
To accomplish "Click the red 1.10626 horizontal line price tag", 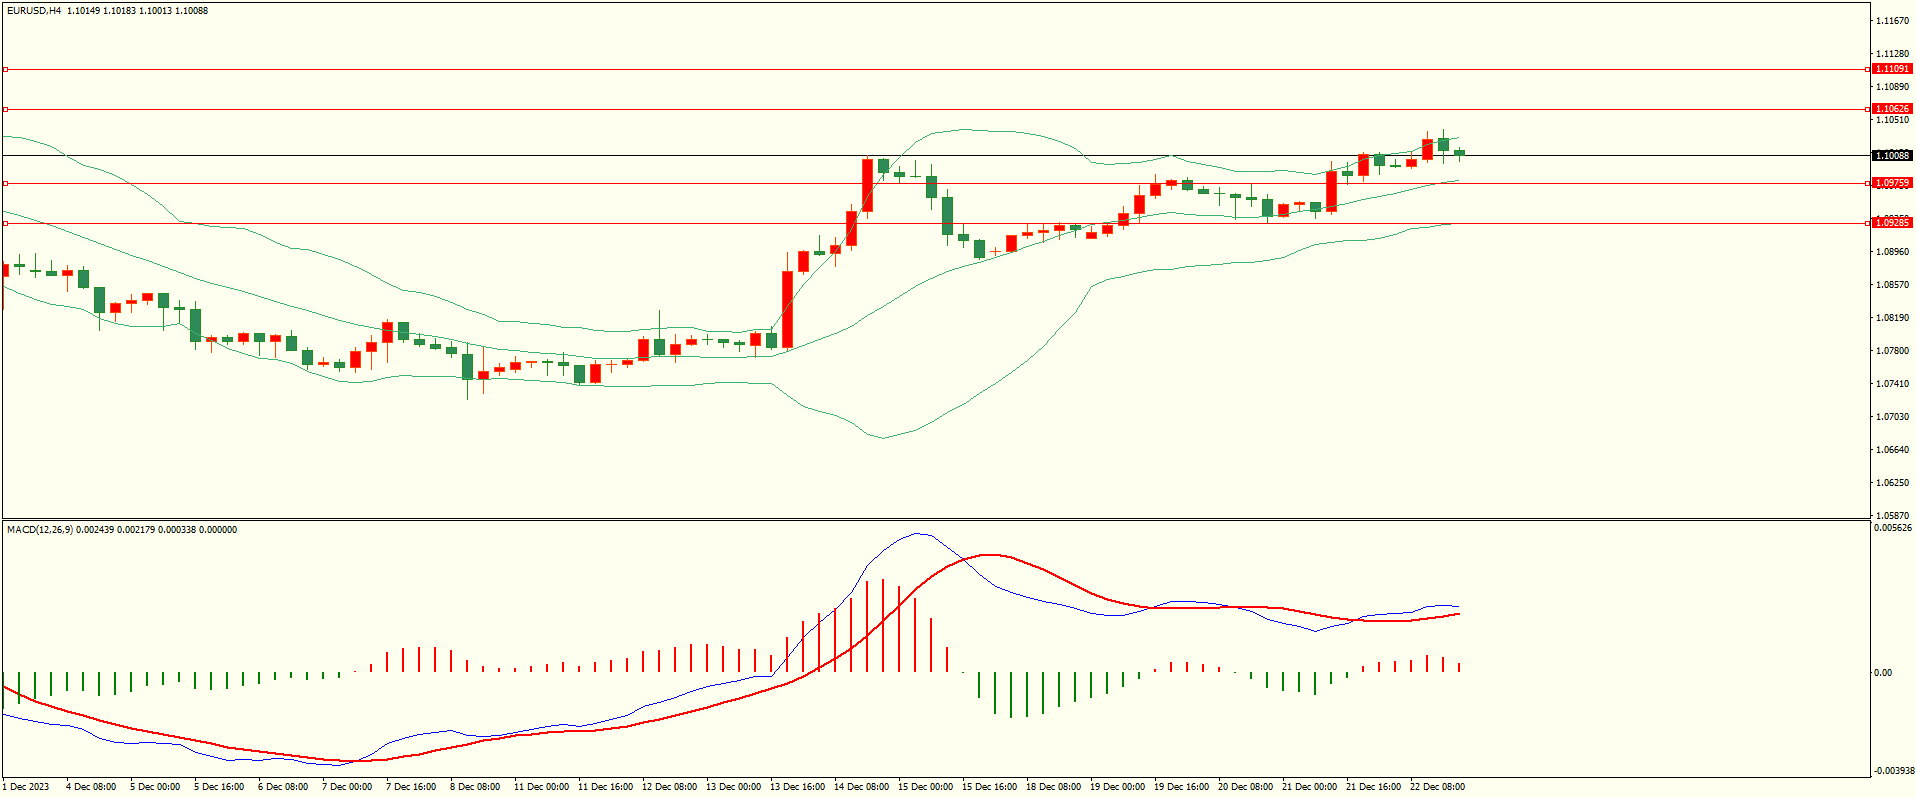I will click(1892, 109).
